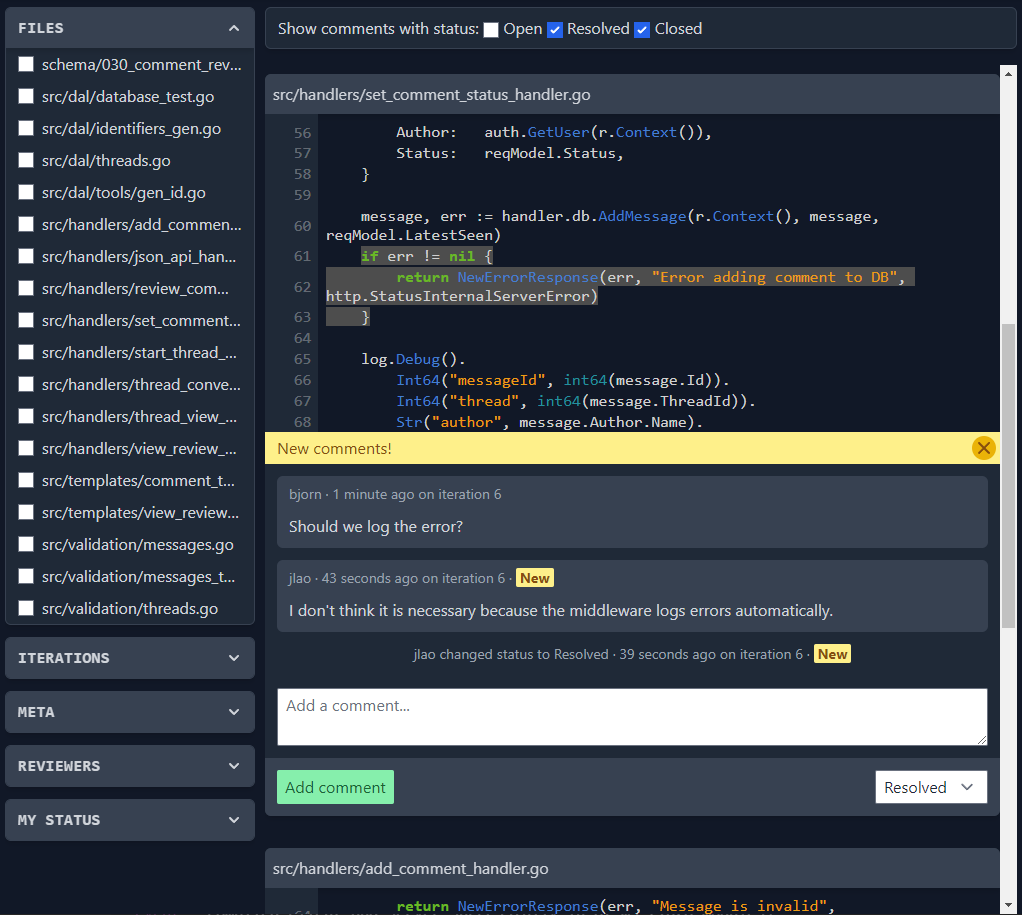The width and height of the screenshot is (1022, 915).
Task: Expand the REVIEWERS section
Action: coord(129,766)
